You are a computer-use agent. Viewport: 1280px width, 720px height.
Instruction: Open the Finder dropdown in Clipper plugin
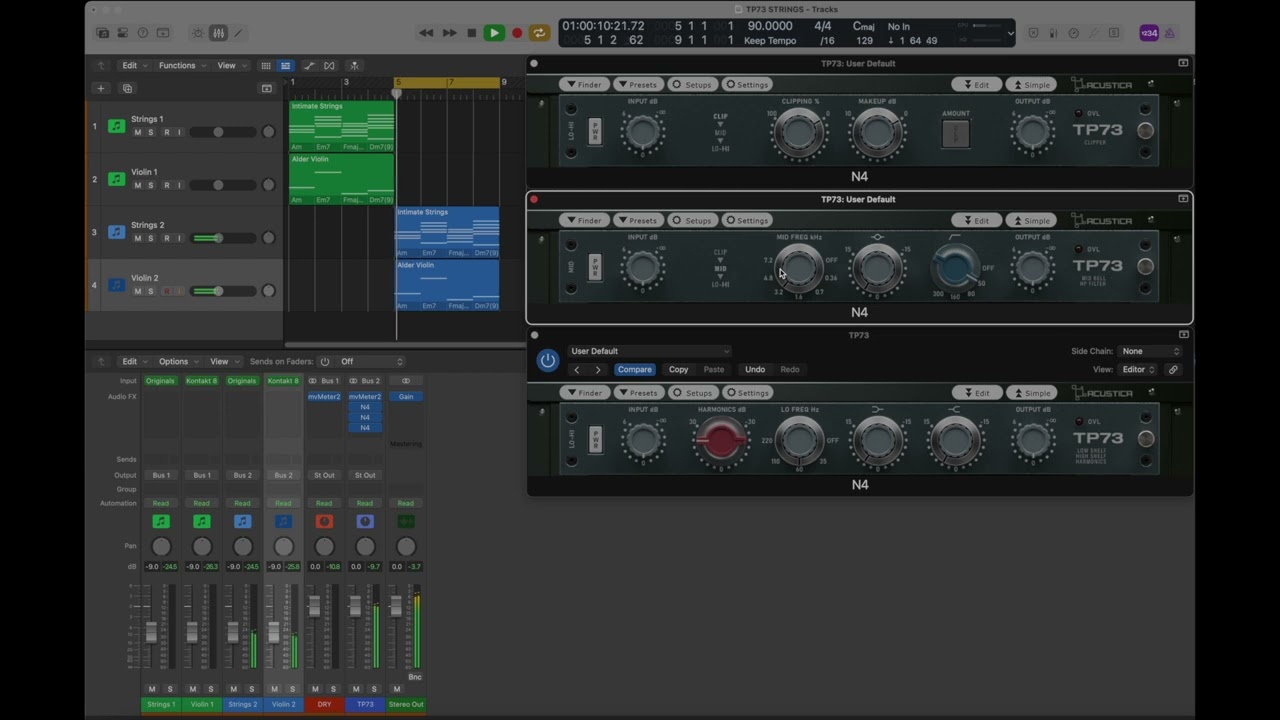(x=584, y=84)
